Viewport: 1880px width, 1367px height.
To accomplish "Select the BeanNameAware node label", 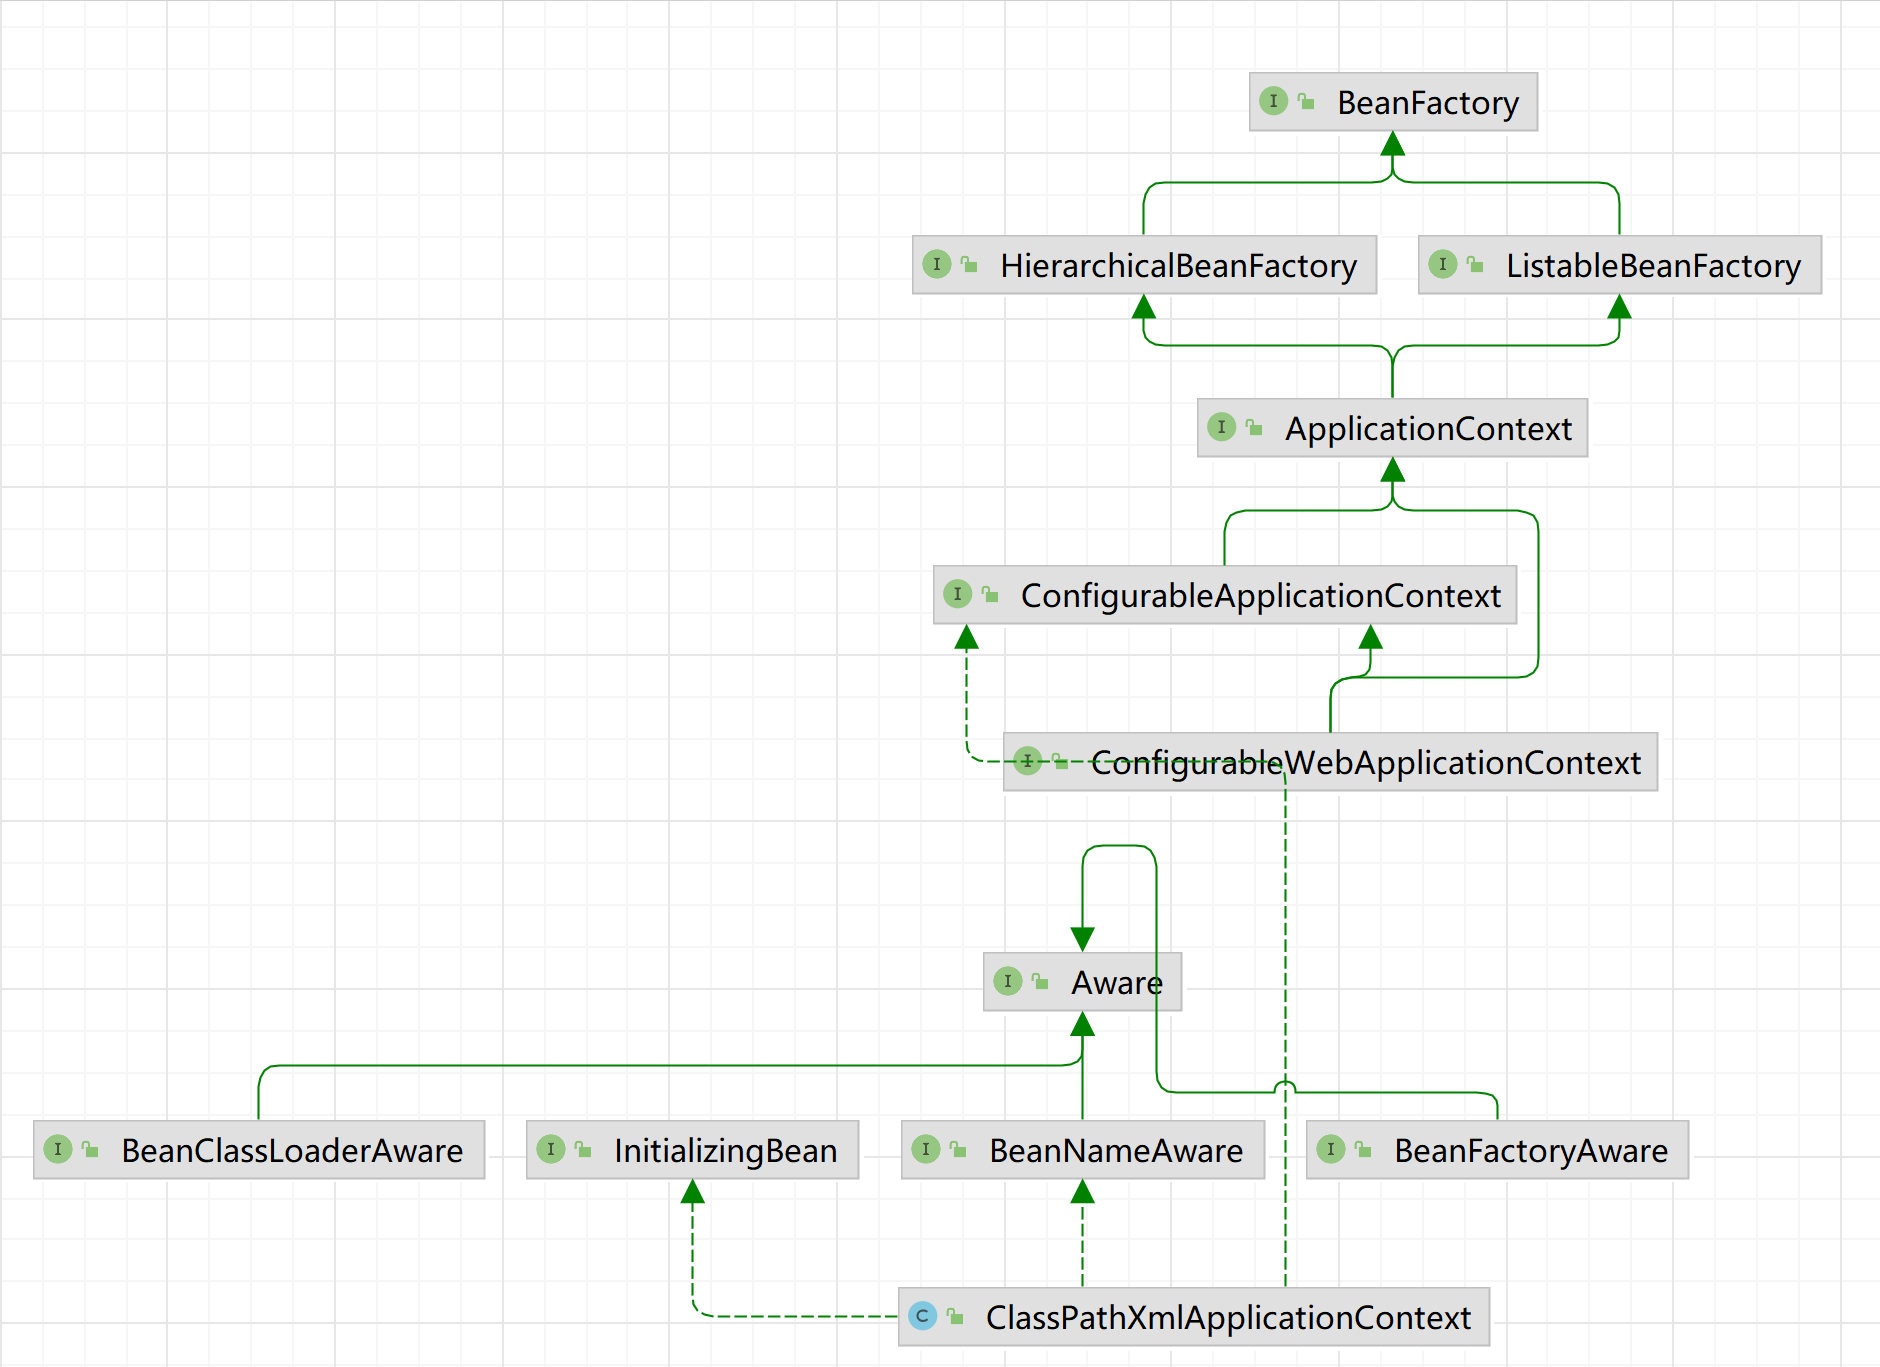I will pos(1116,1151).
